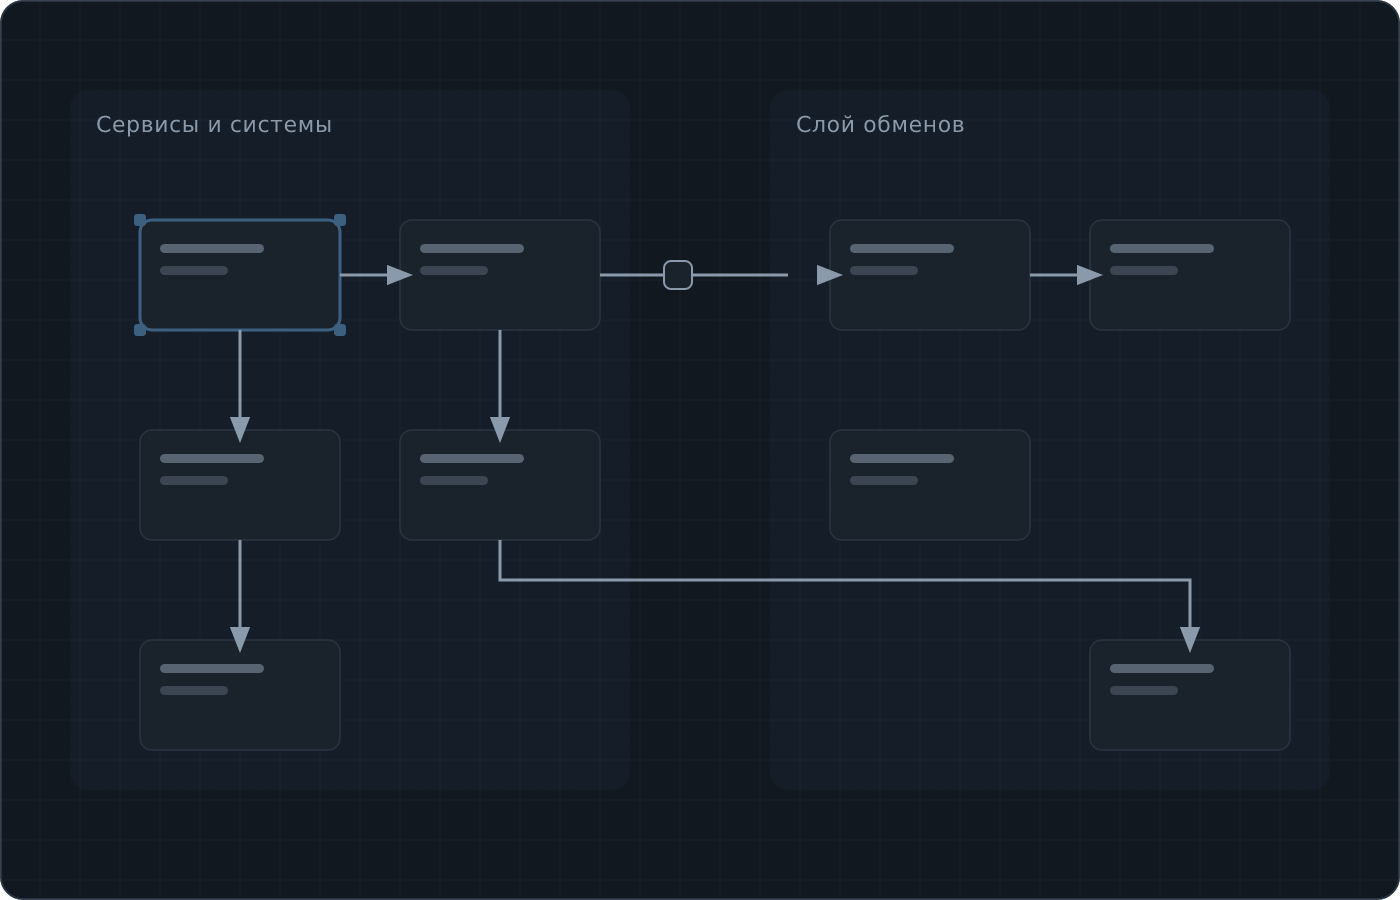The height and width of the screenshot is (900, 1400).
Task: Select the unconnected node in "Слой обменов" group
Action: [930, 485]
